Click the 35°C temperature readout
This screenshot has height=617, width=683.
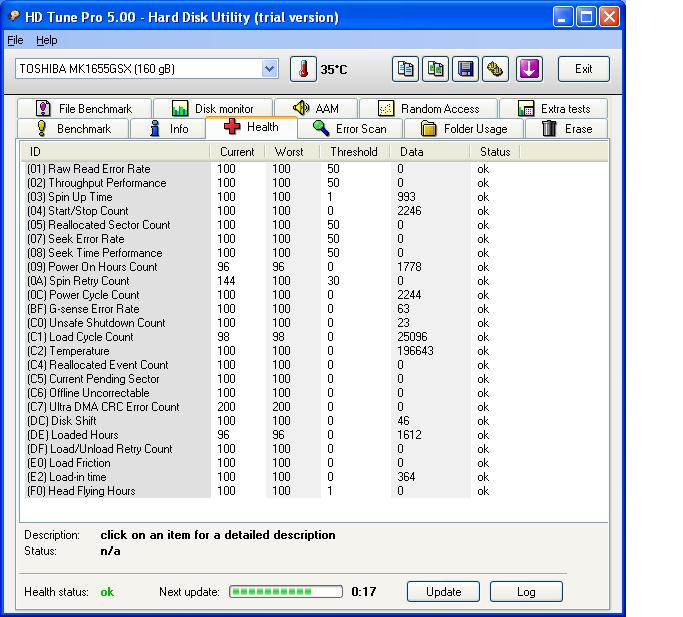[334, 70]
